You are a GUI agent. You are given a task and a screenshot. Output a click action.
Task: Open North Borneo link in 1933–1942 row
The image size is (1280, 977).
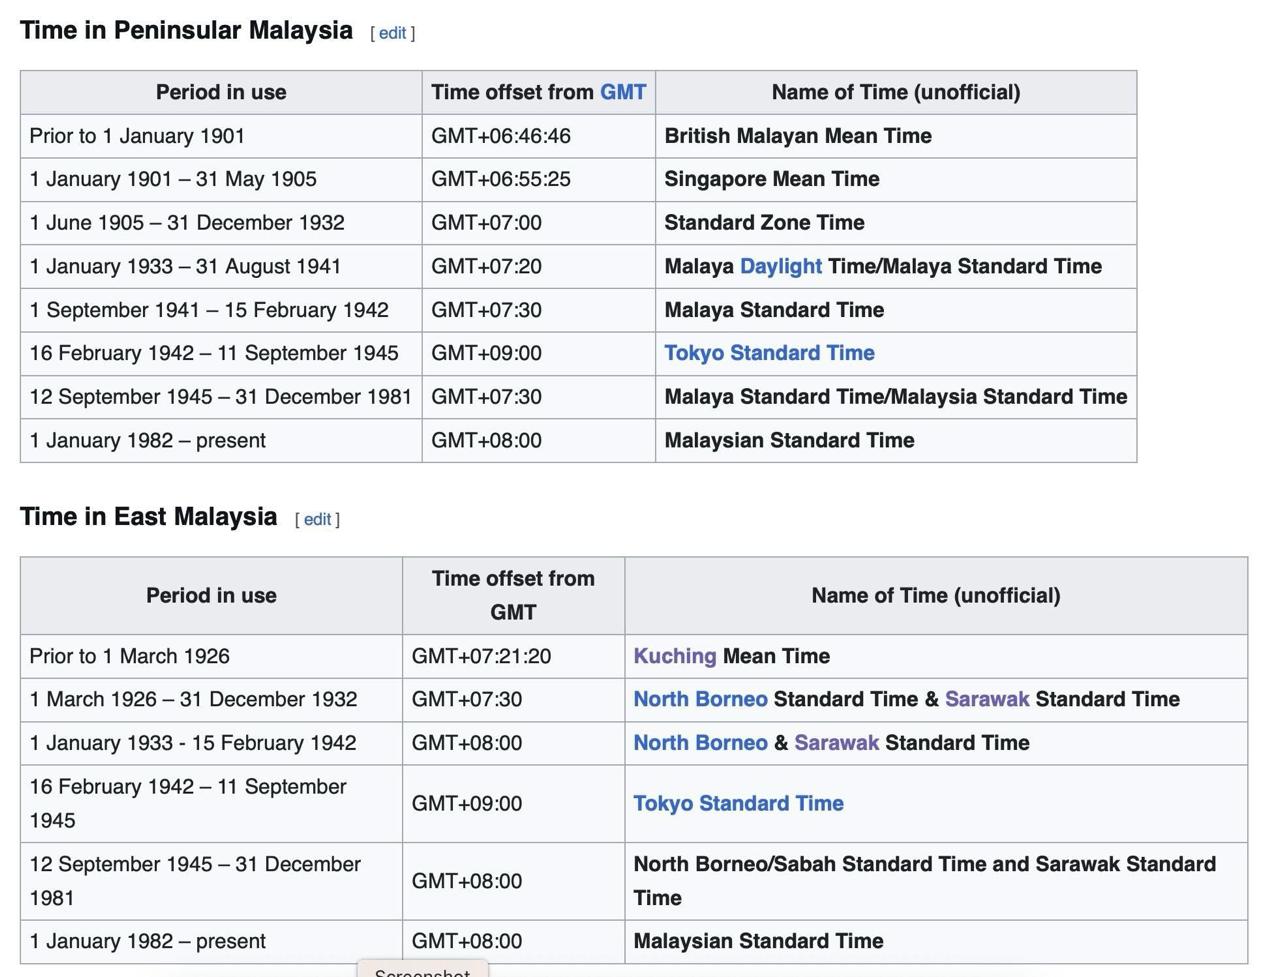click(x=700, y=743)
